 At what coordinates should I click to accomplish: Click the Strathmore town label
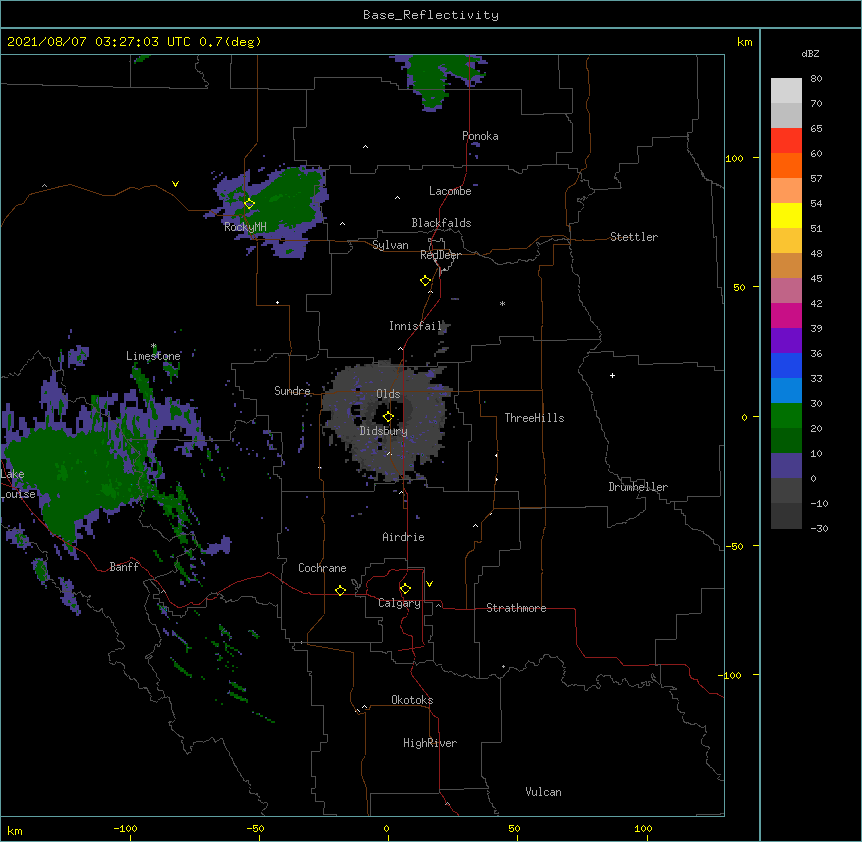tap(516, 608)
